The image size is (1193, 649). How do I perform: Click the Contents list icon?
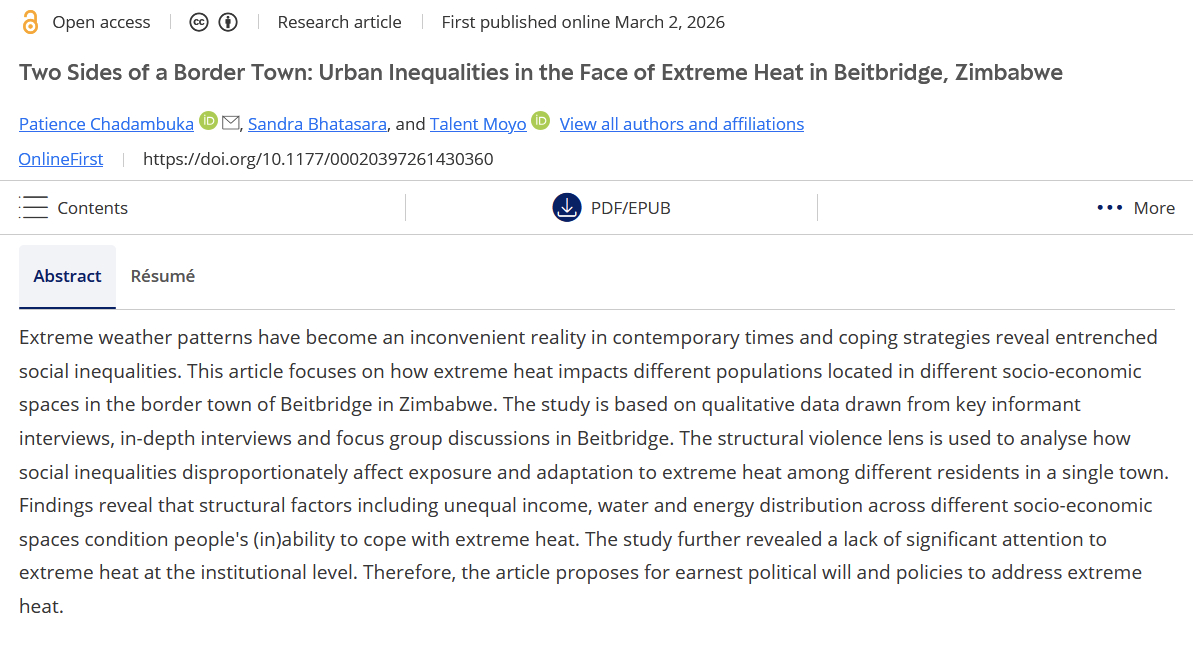point(34,208)
